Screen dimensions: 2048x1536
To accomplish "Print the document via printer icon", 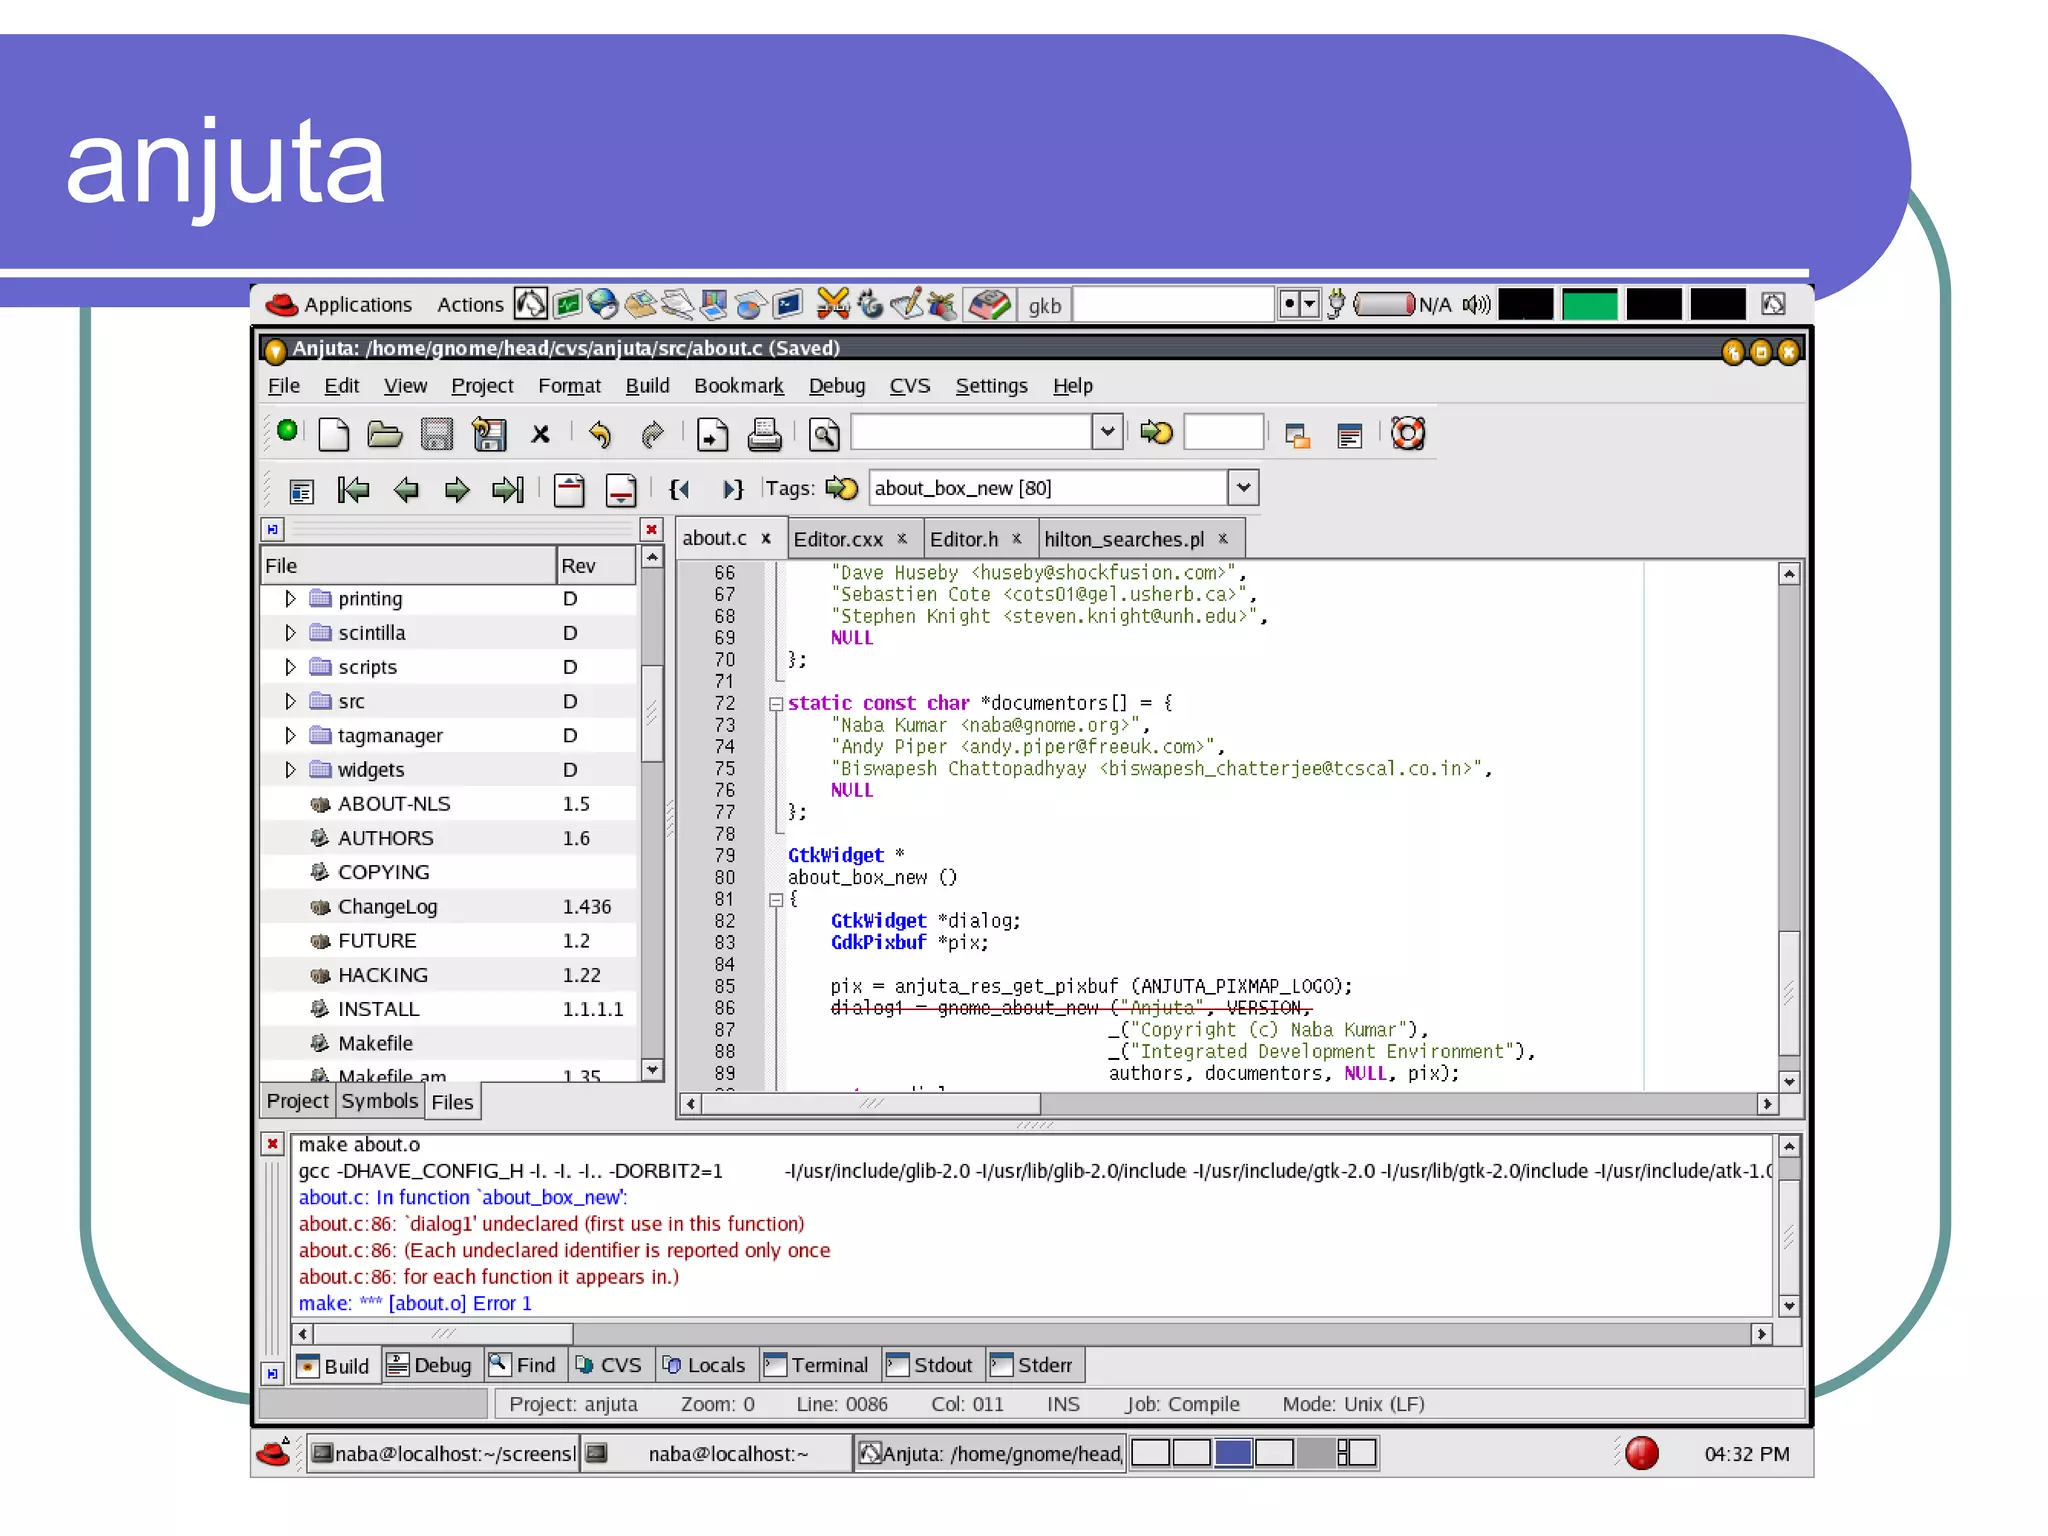I will click(x=764, y=434).
